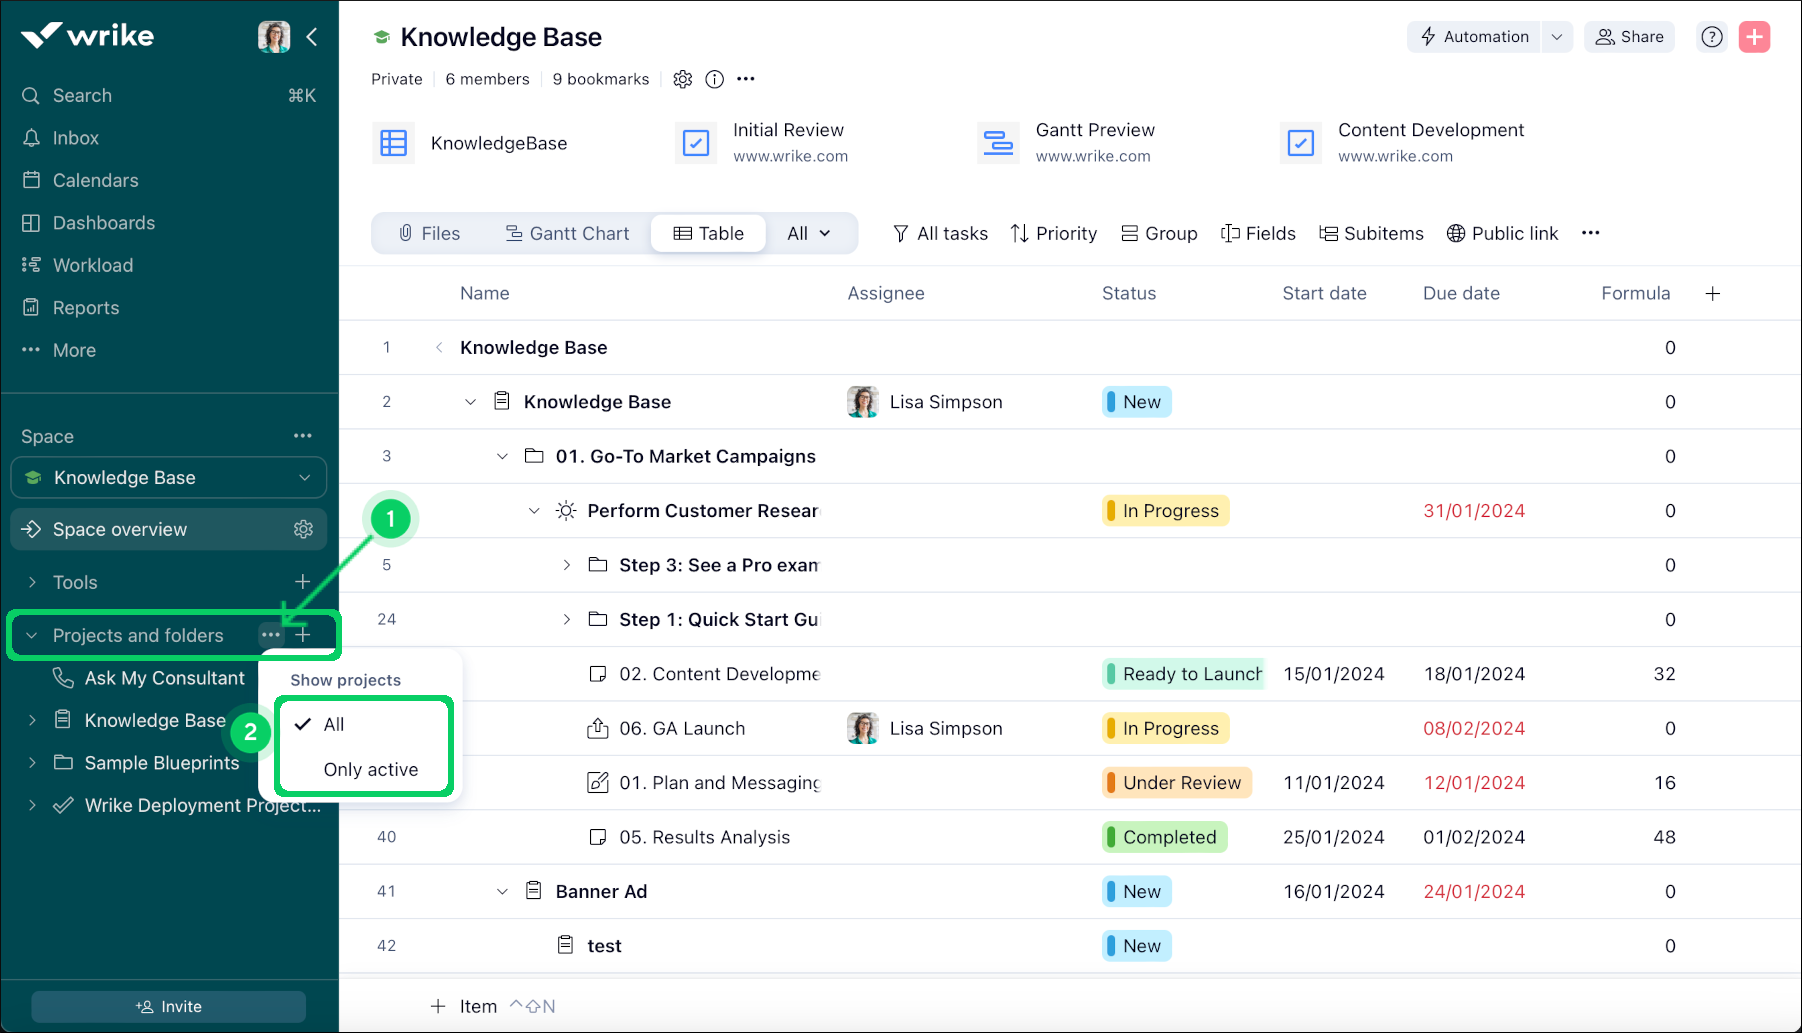
Task: Collapse the 01. Go-To Market Campaigns folder
Action: (502, 457)
